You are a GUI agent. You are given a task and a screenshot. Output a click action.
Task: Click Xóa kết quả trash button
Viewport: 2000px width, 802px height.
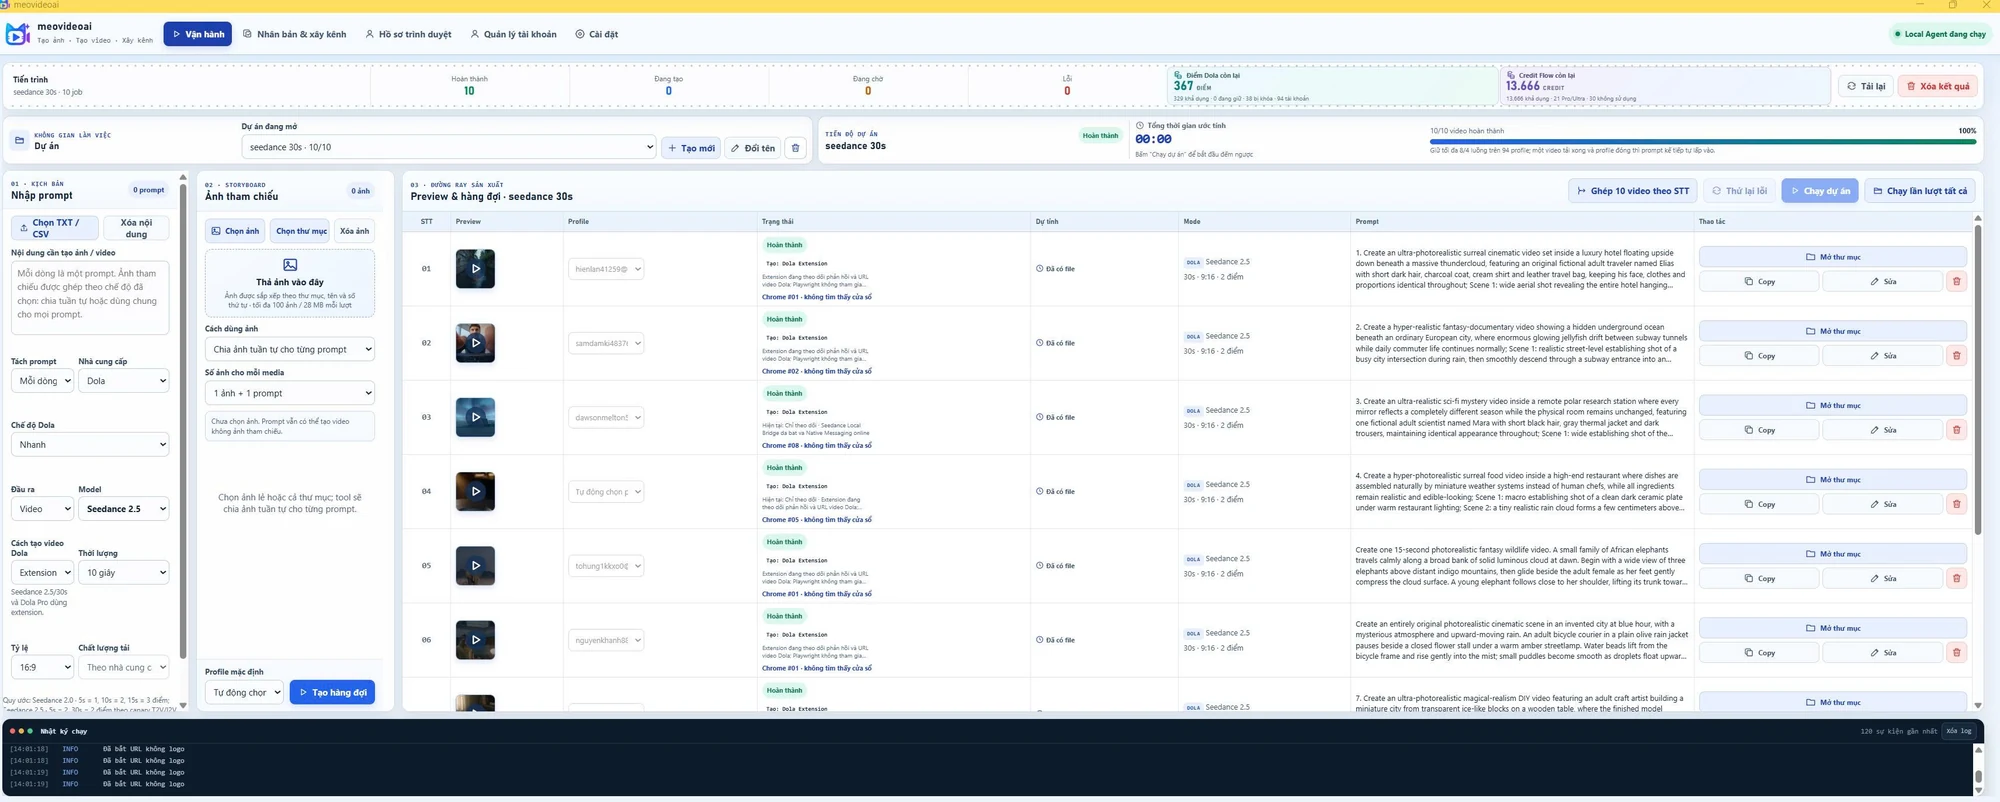pos(1938,86)
